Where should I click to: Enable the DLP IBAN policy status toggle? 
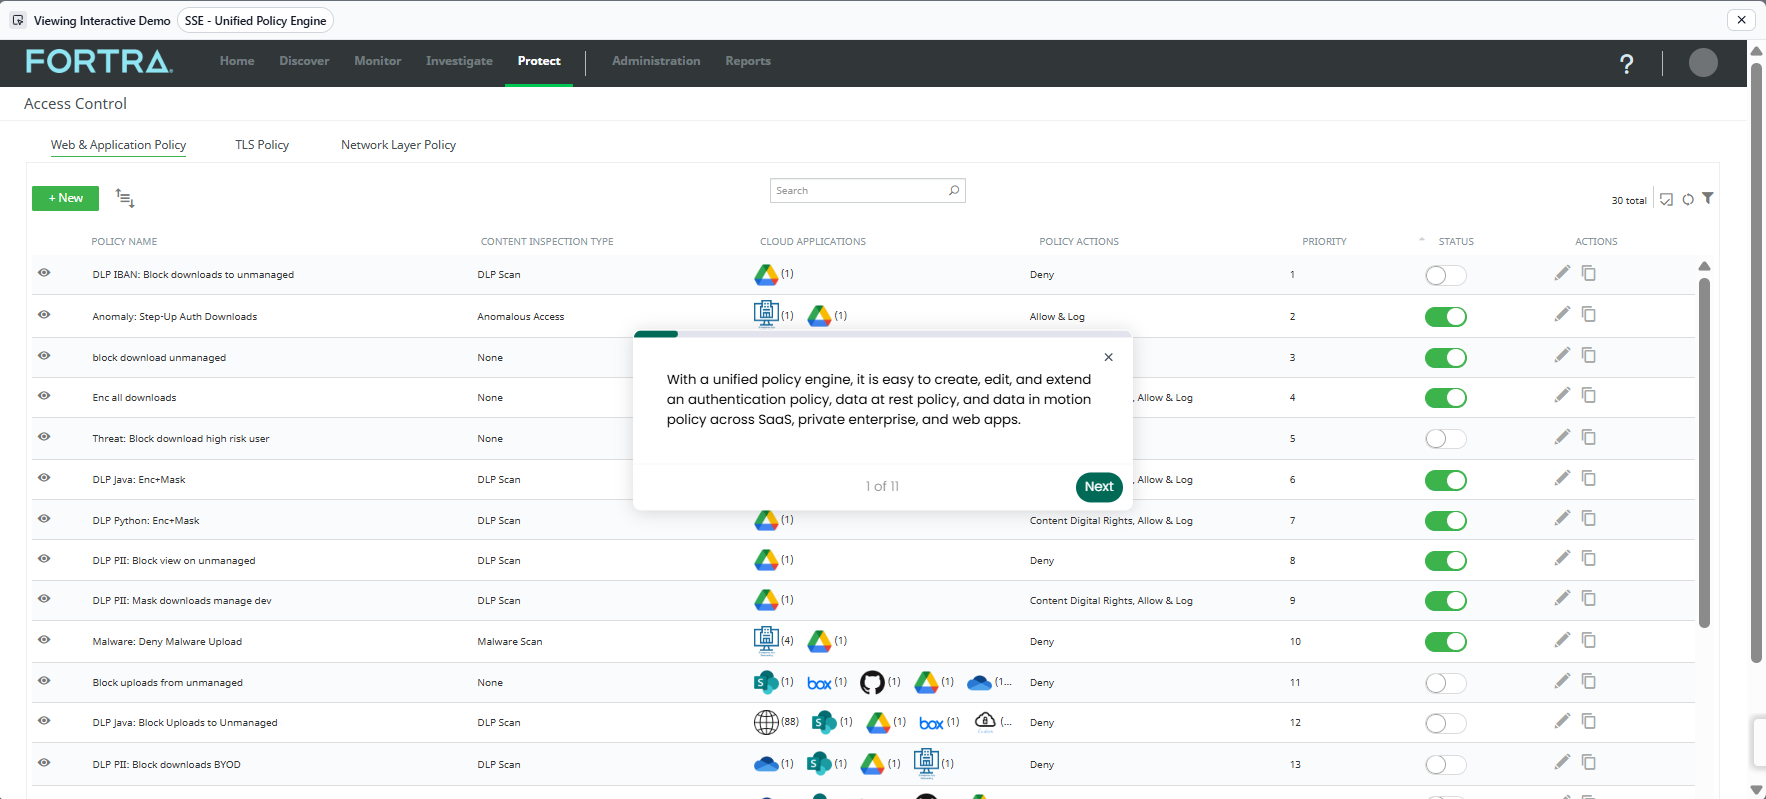1446,275
